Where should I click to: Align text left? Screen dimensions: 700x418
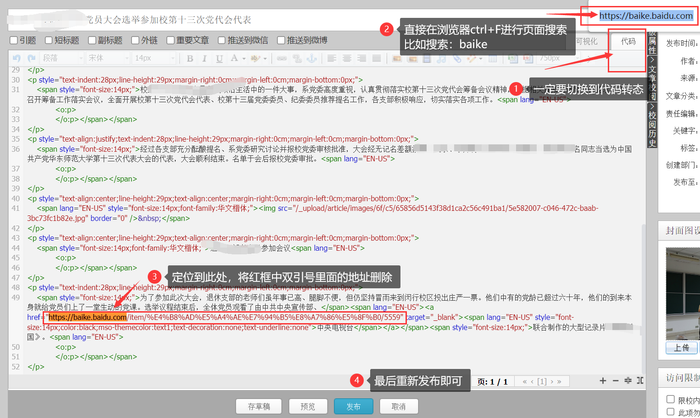(332, 59)
